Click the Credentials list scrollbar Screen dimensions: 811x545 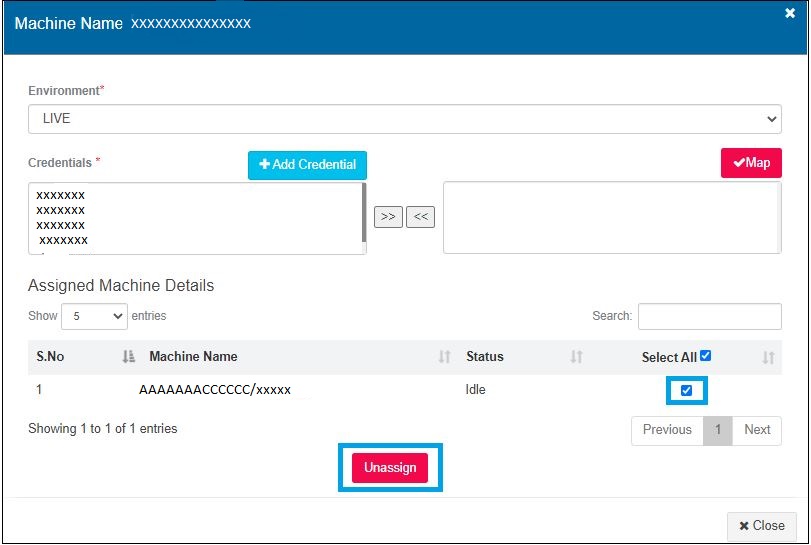click(x=363, y=213)
